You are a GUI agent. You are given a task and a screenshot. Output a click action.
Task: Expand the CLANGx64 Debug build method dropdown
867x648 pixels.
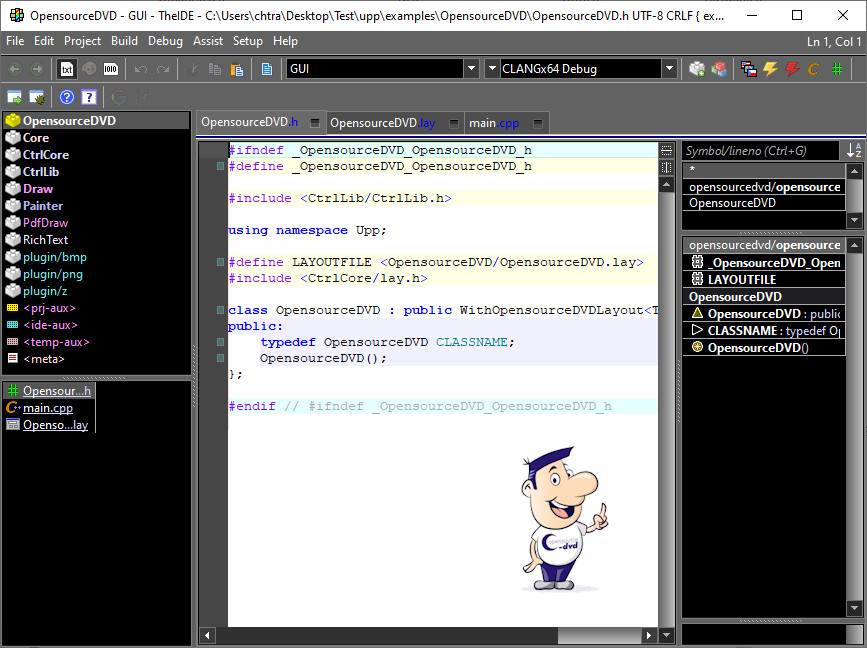[x=669, y=69]
